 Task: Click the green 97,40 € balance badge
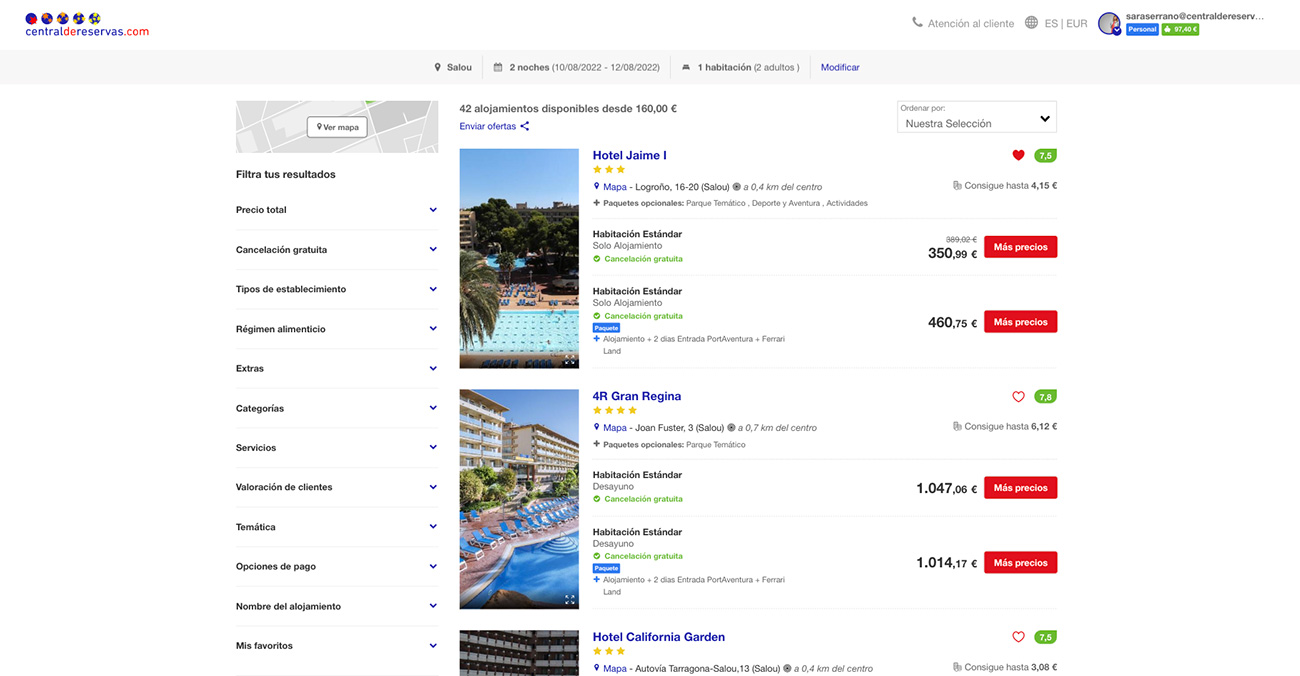[1180, 30]
